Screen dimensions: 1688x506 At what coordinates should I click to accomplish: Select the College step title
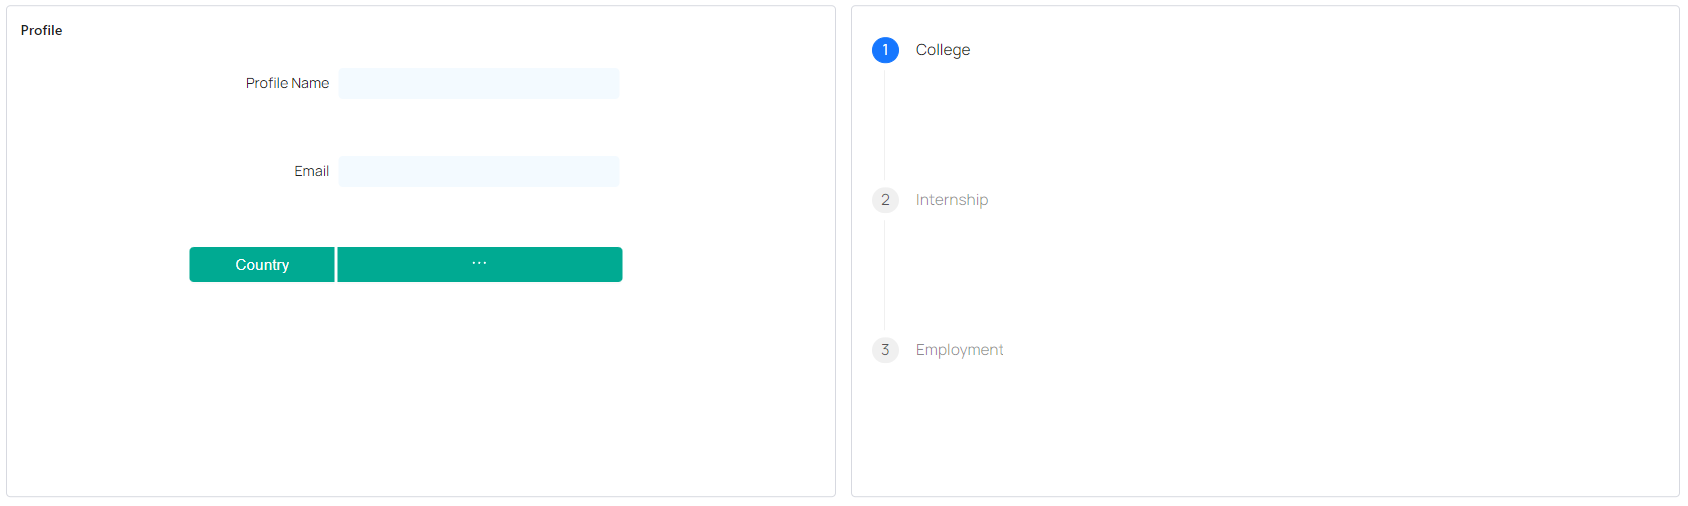(942, 50)
